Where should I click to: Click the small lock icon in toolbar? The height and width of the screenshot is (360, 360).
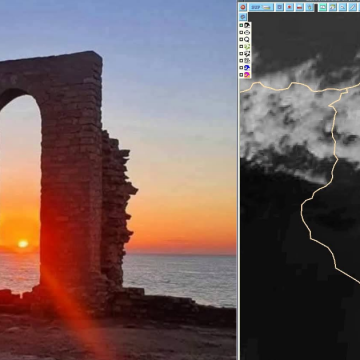(x=310, y=7)
